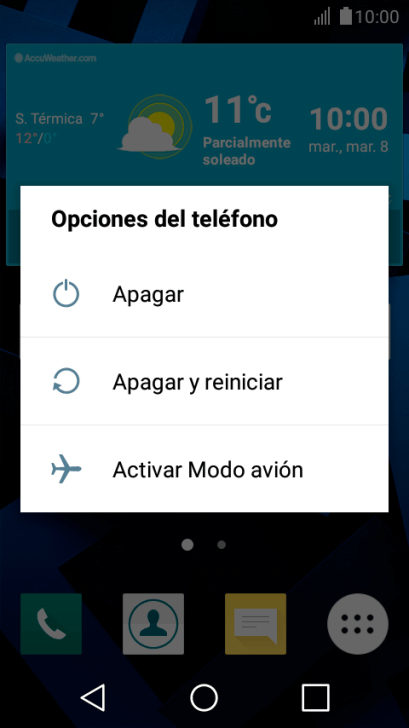Tap the AccuWeather.com logo link
The height and width of the screenshot is (728, 409).
(55, 58)
